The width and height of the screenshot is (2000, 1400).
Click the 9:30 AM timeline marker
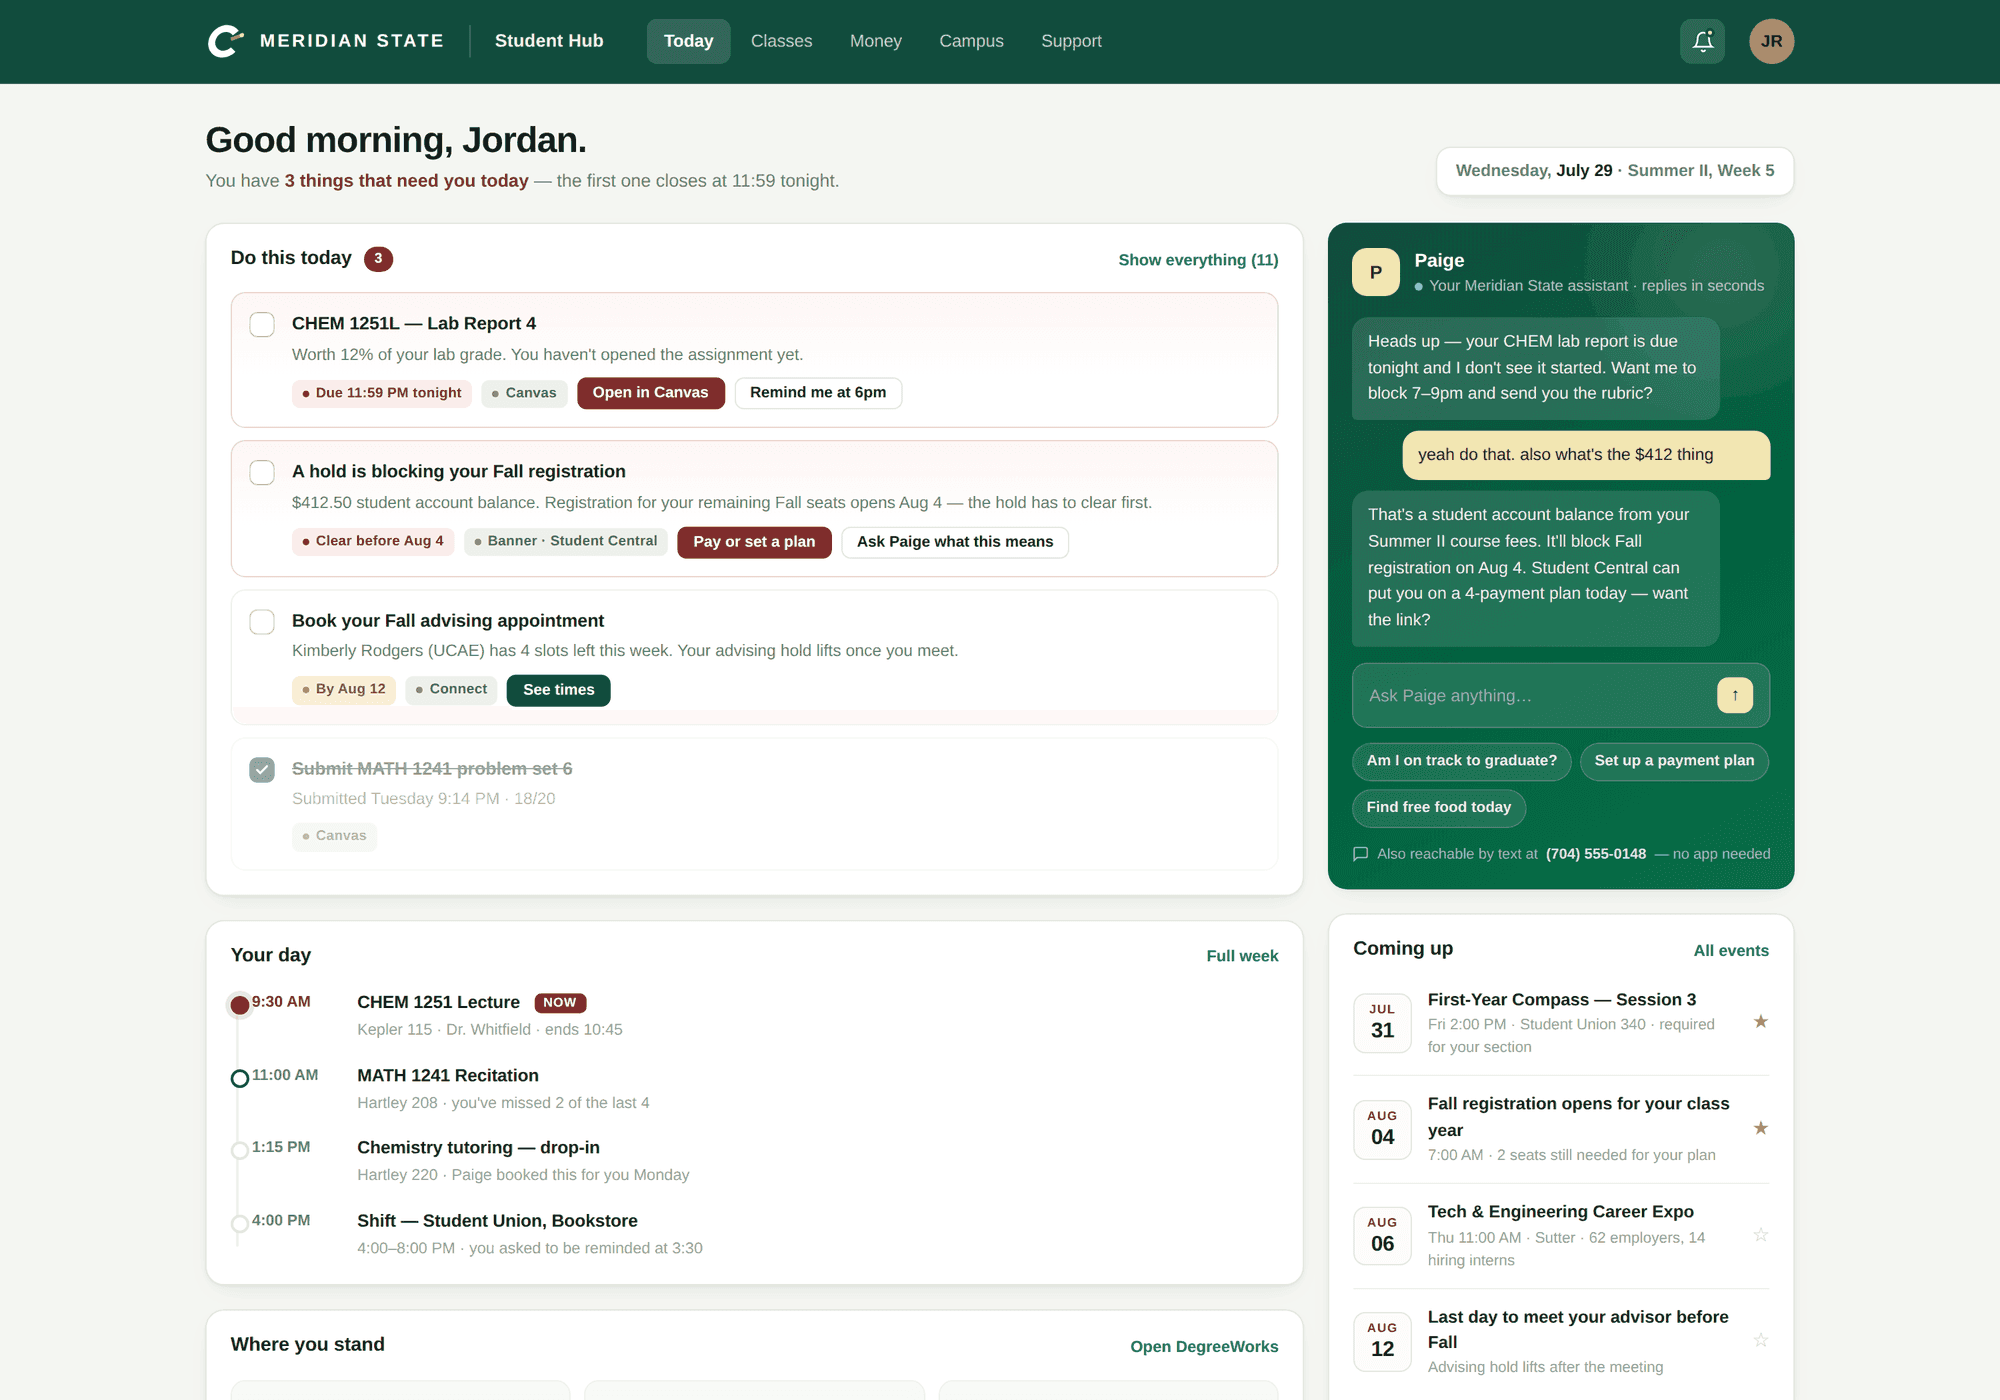240,1005
